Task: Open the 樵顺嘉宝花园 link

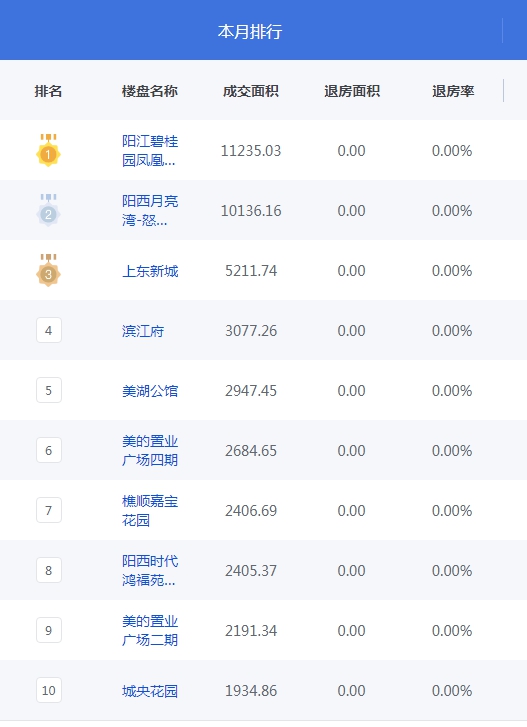Action: [150, 510]
